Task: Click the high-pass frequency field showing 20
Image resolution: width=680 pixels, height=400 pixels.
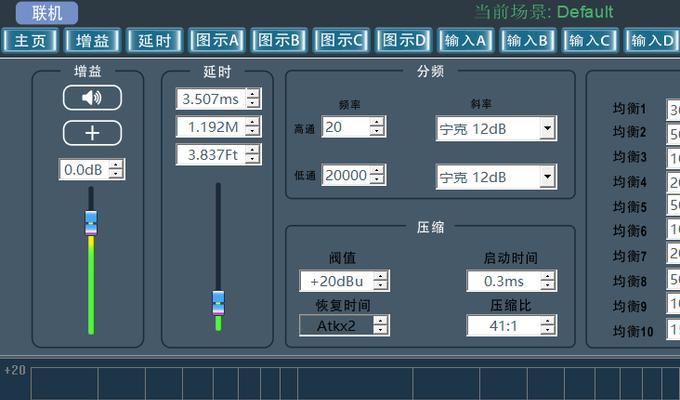Action: click(x=344, y=127)
